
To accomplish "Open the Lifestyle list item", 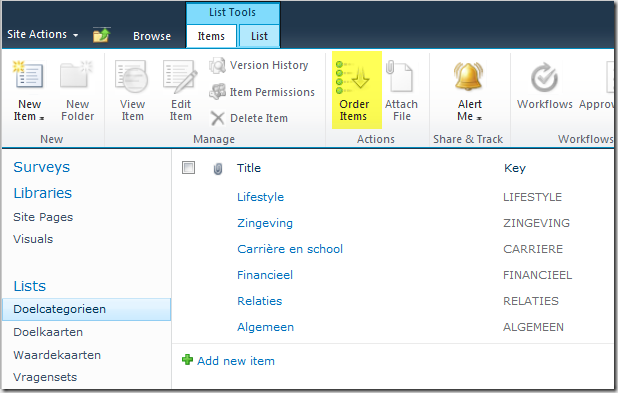I will (260, 197).
